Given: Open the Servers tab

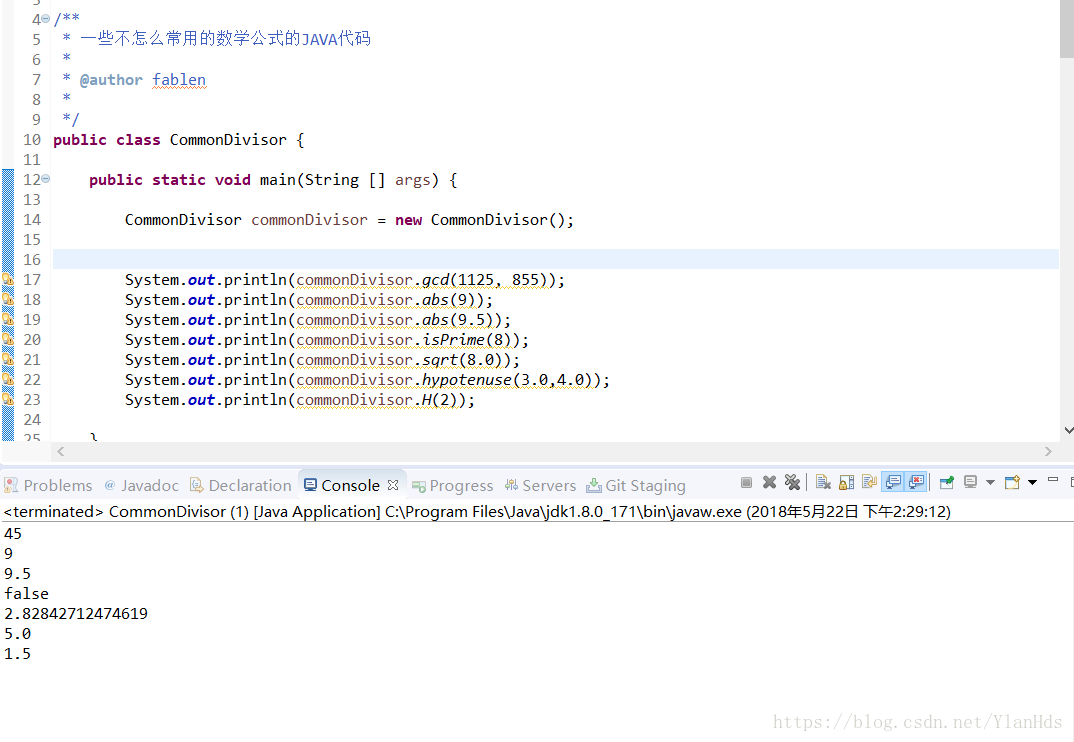Looking at the screenshot, I should (x=540, y=485).
